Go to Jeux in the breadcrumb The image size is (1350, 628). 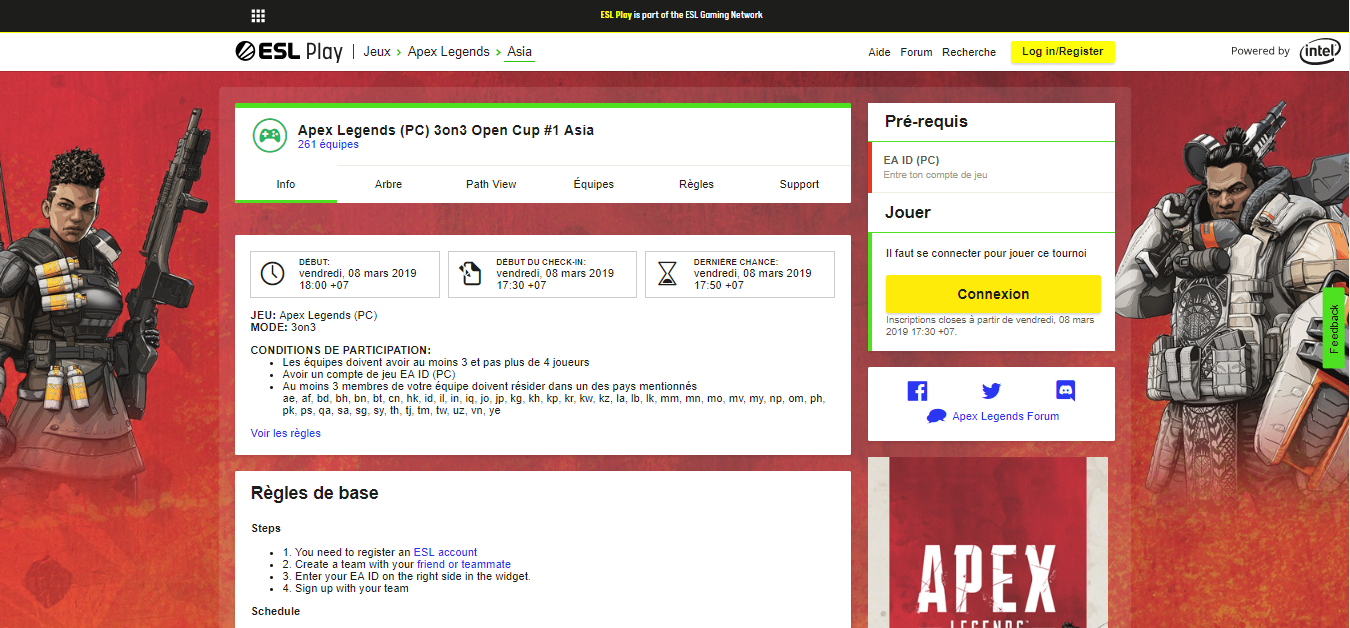coord(377,51)
